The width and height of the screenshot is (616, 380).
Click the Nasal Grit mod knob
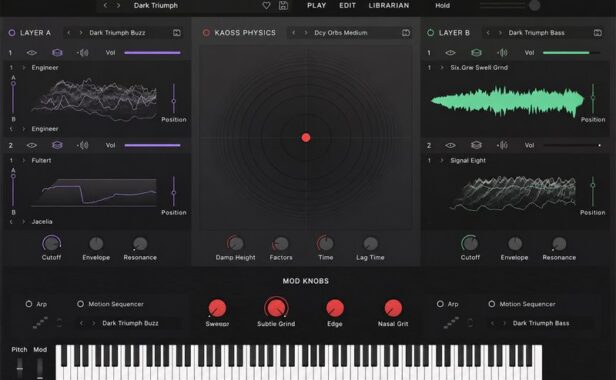[393, 308]
